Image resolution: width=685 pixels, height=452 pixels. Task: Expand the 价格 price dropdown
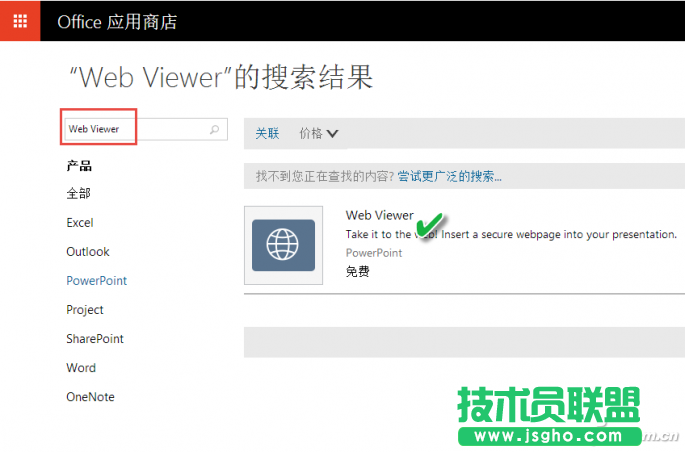[318, 133]
